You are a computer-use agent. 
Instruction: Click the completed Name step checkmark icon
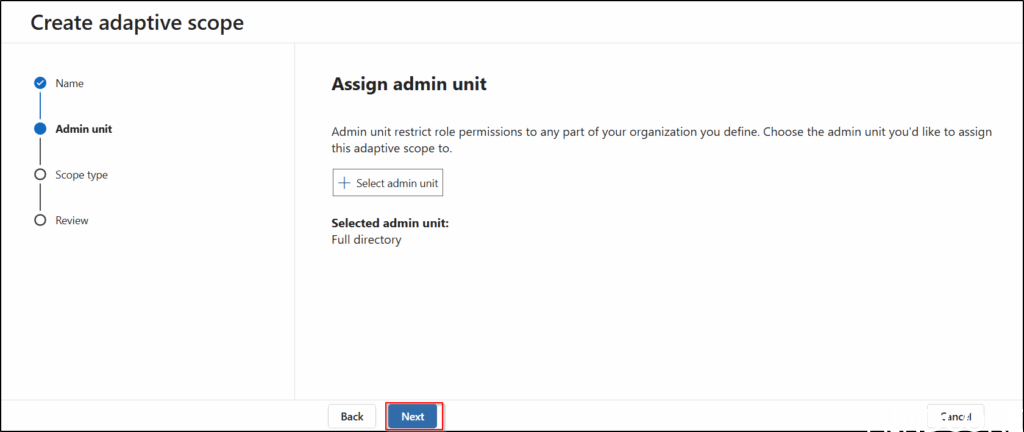[40, 83]
